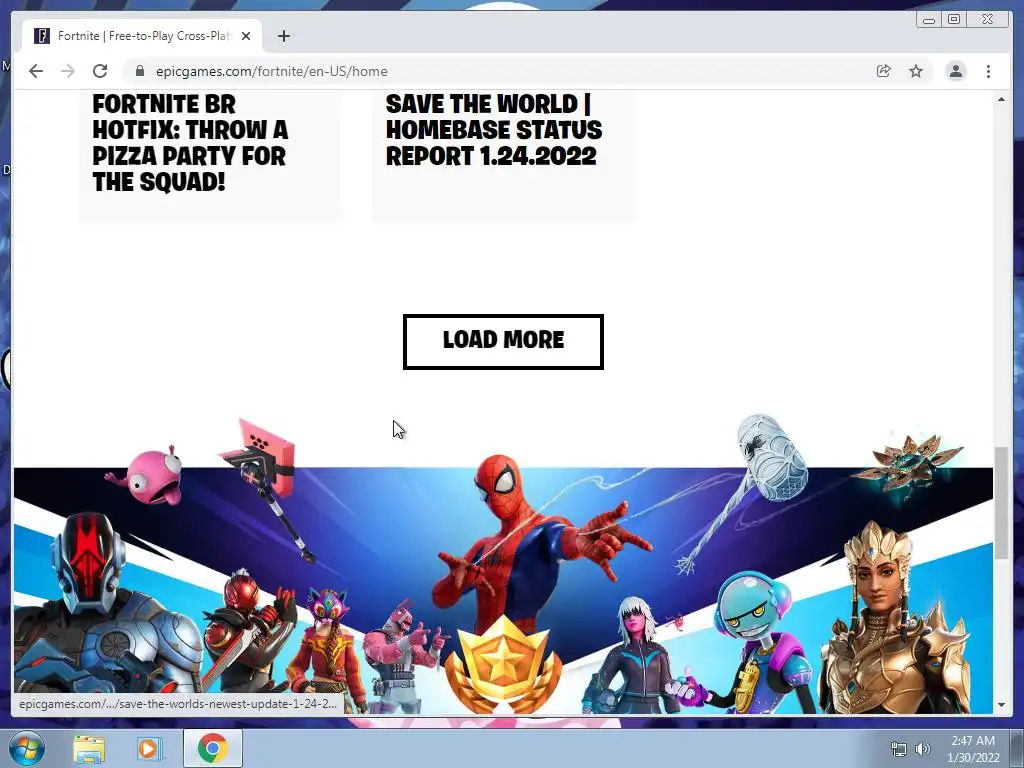This screenshot has height=768, width=1024.
Task: Click the vertical scrollbar thumb
Action: pyautogui.click(x=1001, y=503)
